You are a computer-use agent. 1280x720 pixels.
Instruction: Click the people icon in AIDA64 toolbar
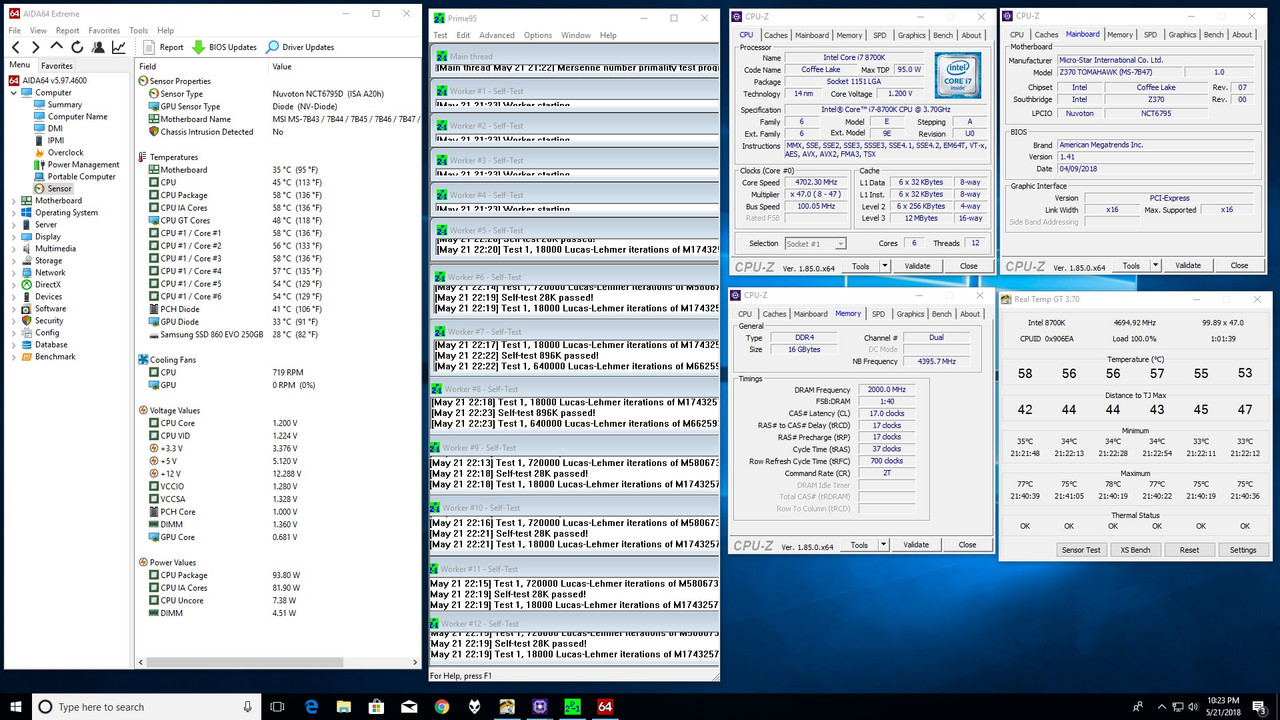pos(98,47)
